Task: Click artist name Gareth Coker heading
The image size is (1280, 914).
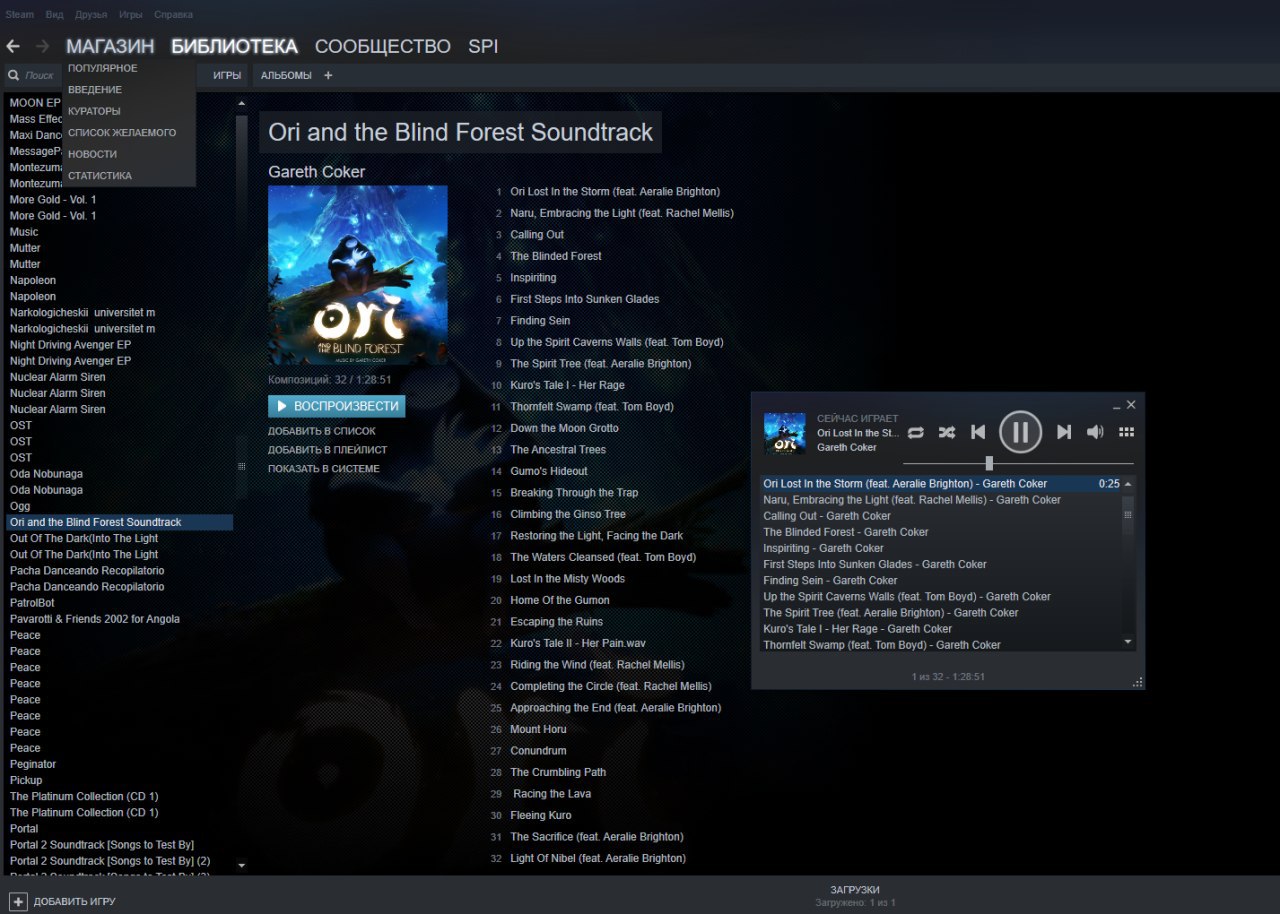Action: [317, 172]
